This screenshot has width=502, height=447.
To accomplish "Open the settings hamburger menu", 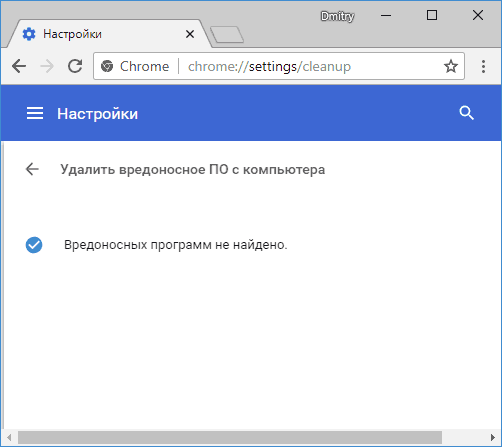I will [x=35, y=113].
